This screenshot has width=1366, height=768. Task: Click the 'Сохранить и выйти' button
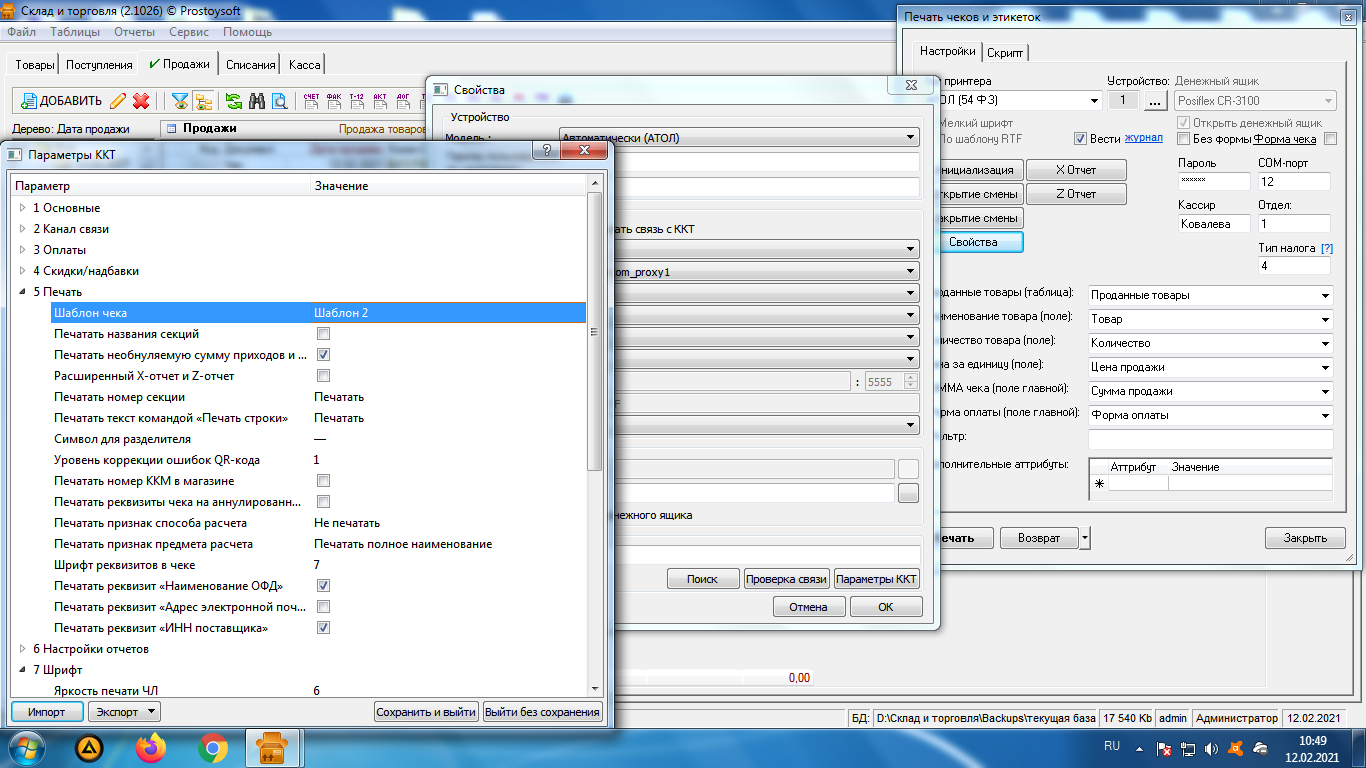coord(426,712)
